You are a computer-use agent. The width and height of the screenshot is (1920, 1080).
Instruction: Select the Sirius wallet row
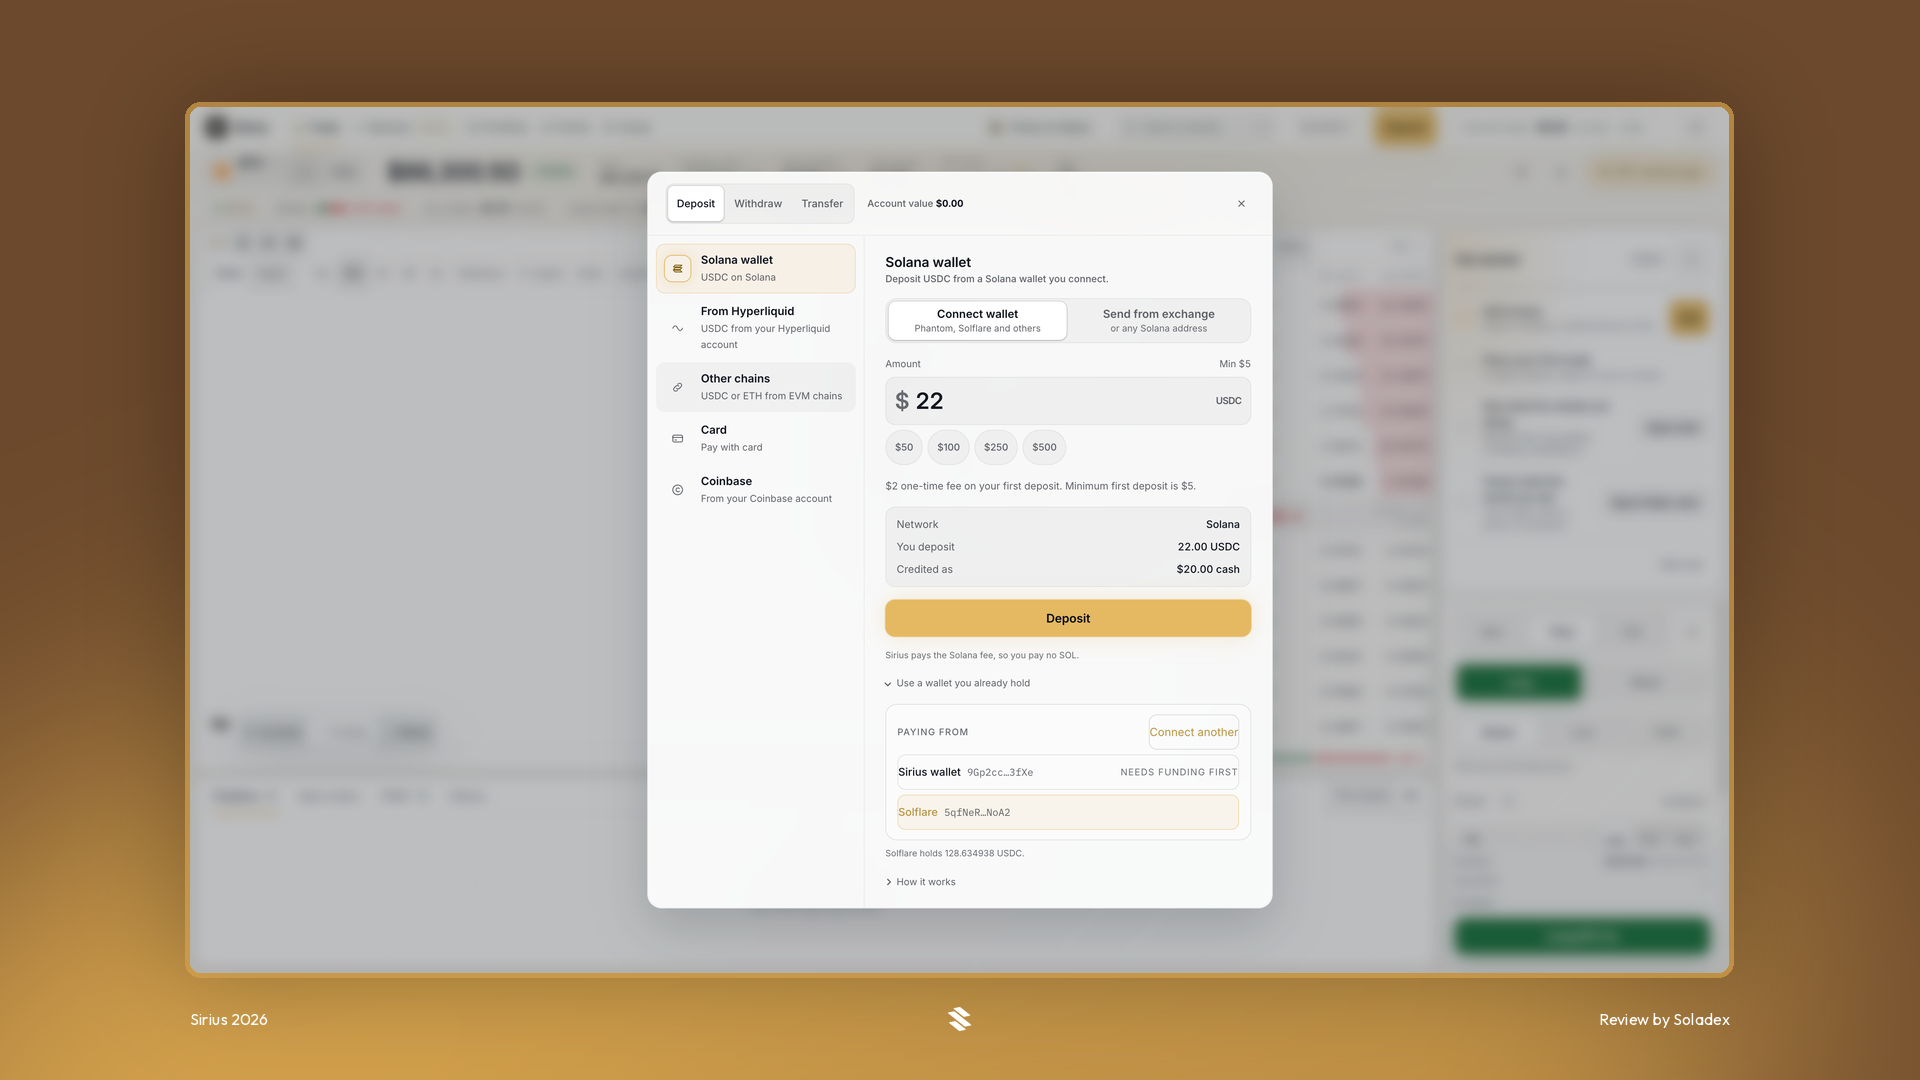pos(1067,772)
